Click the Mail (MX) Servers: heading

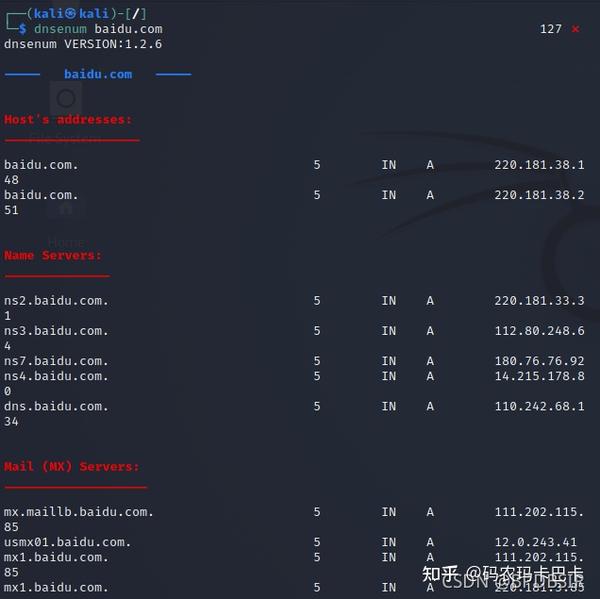tap(72, 467)
